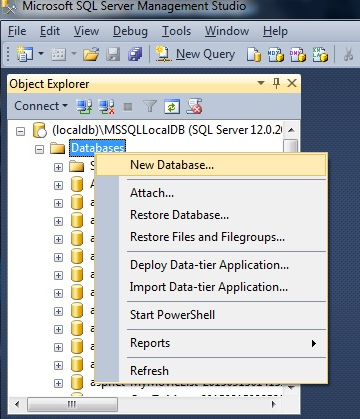Screen dimensions: 360x419
Task: Click the Database Engine Query icon
Action: (254, 54)
